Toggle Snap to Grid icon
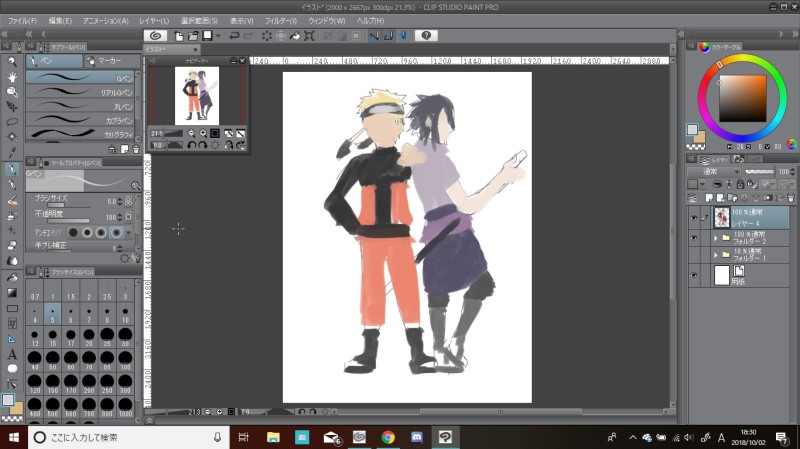 click(x=403, y=36)
